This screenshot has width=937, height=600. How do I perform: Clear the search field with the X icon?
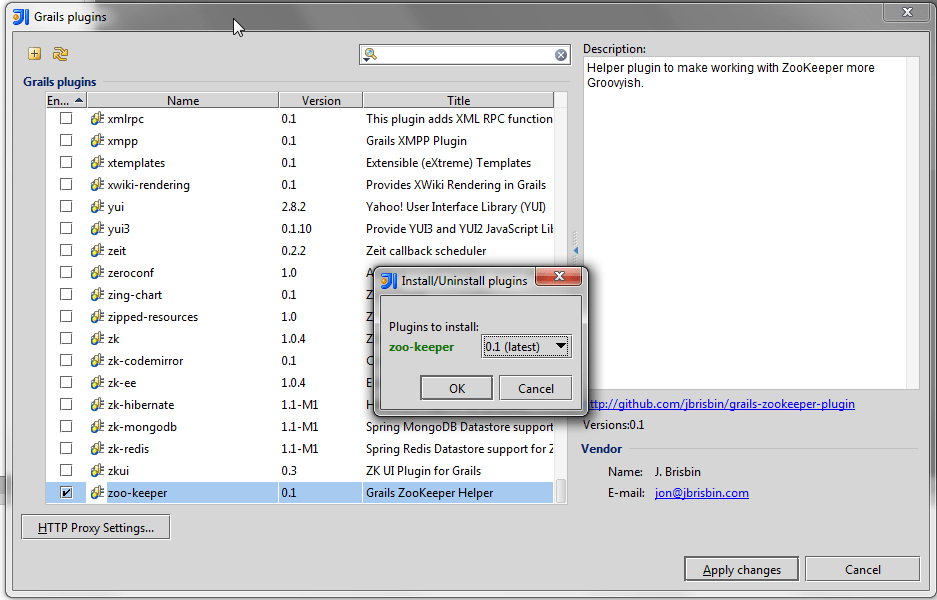point(561,55)
